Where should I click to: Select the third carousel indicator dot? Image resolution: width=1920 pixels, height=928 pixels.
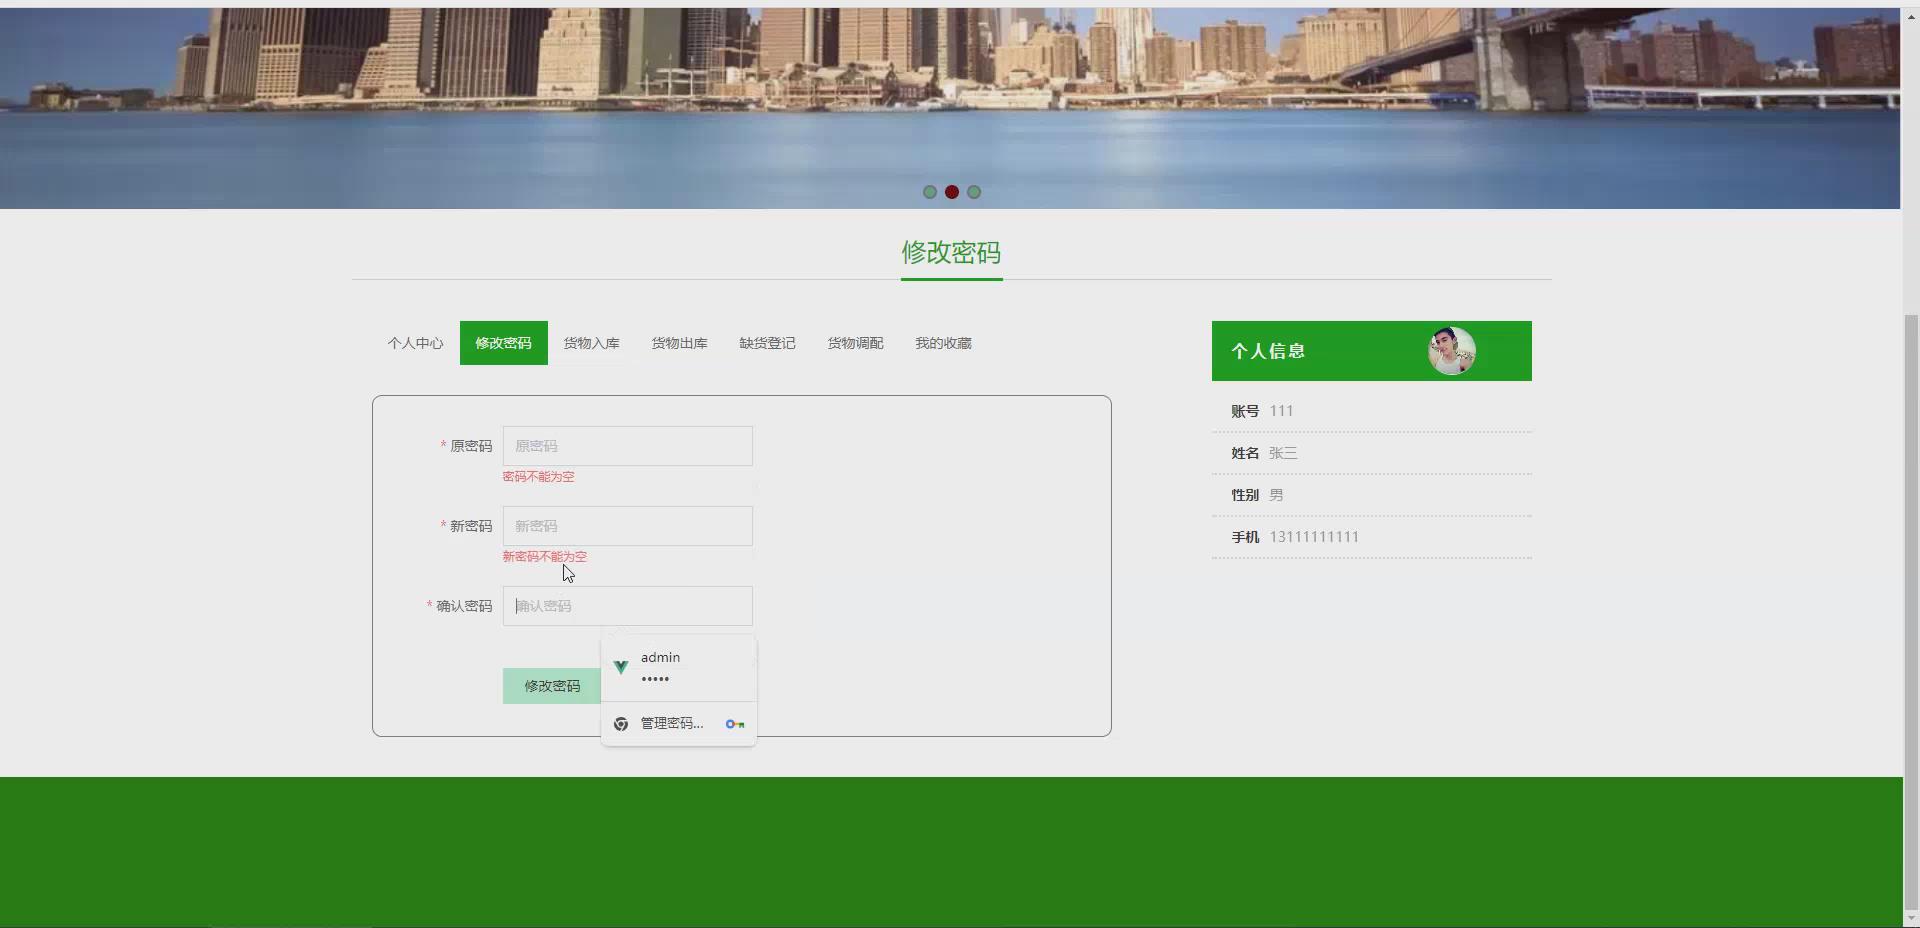[973, 191]
